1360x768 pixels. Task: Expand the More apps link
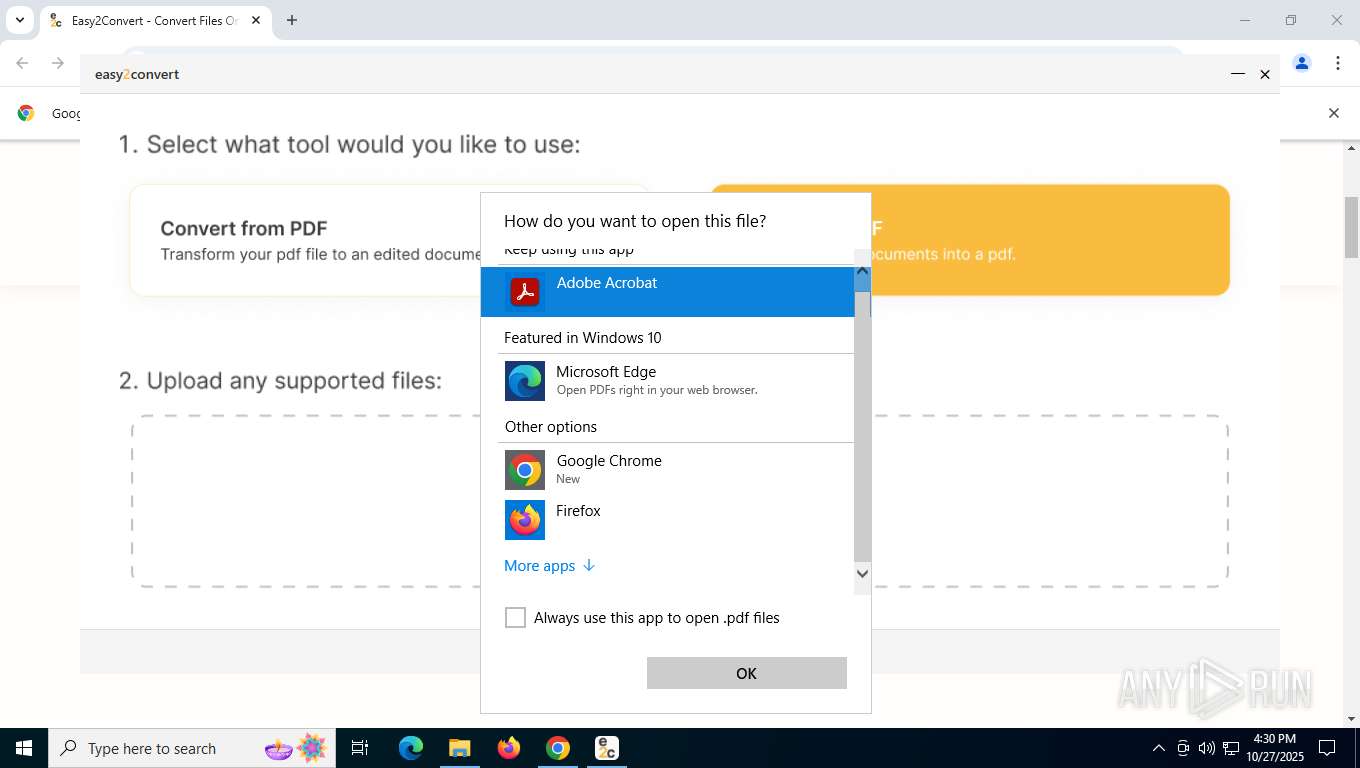point(549,566)
